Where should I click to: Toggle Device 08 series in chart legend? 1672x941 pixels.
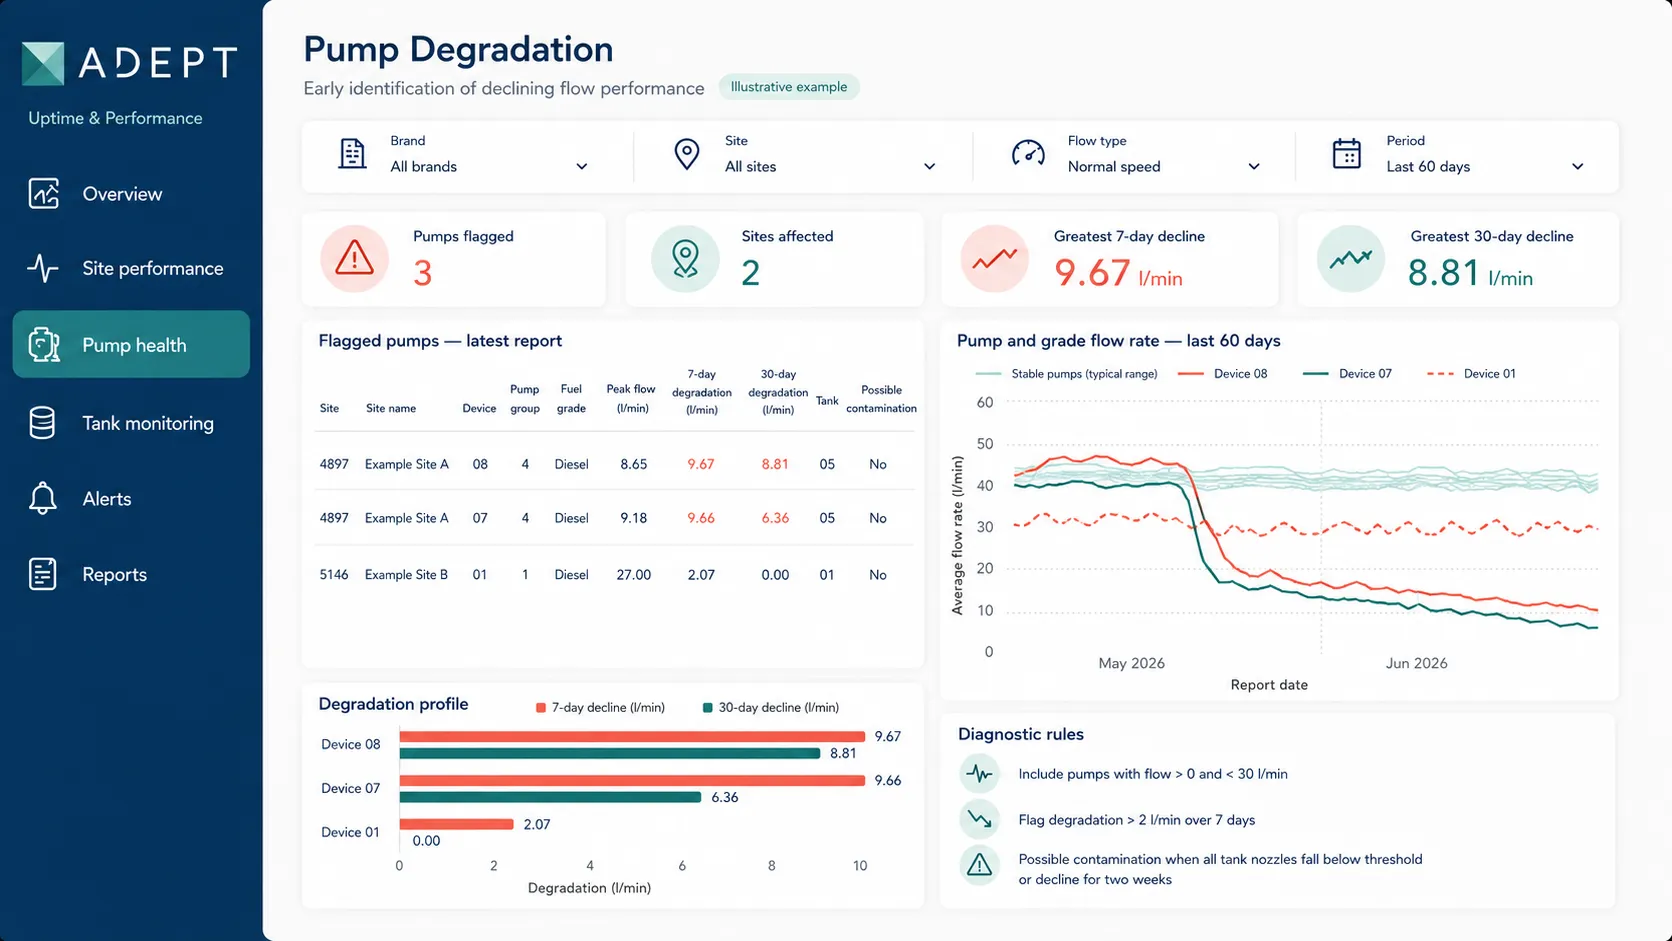1222,373
